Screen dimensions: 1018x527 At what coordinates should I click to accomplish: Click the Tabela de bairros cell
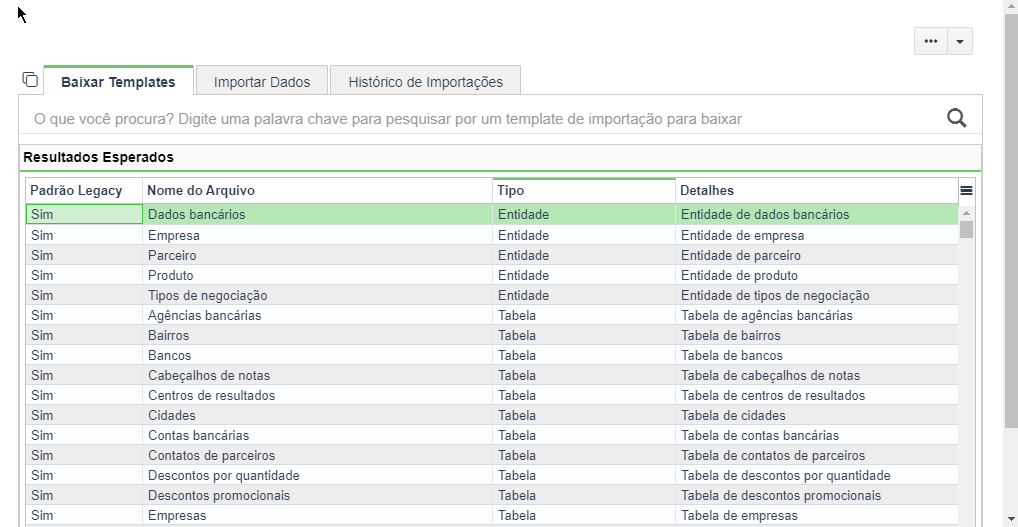(x=817, y=336)
